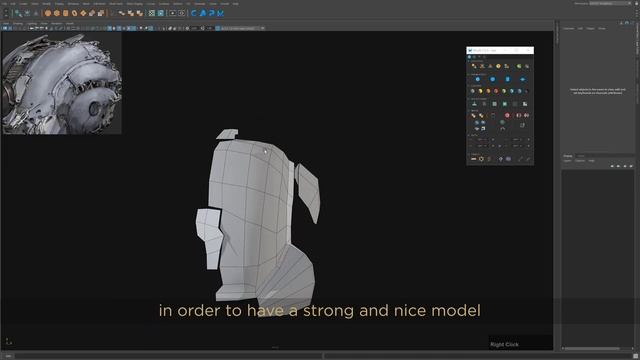Collapse the tool window's first section
640x360 pixels.
pos(469,61)
